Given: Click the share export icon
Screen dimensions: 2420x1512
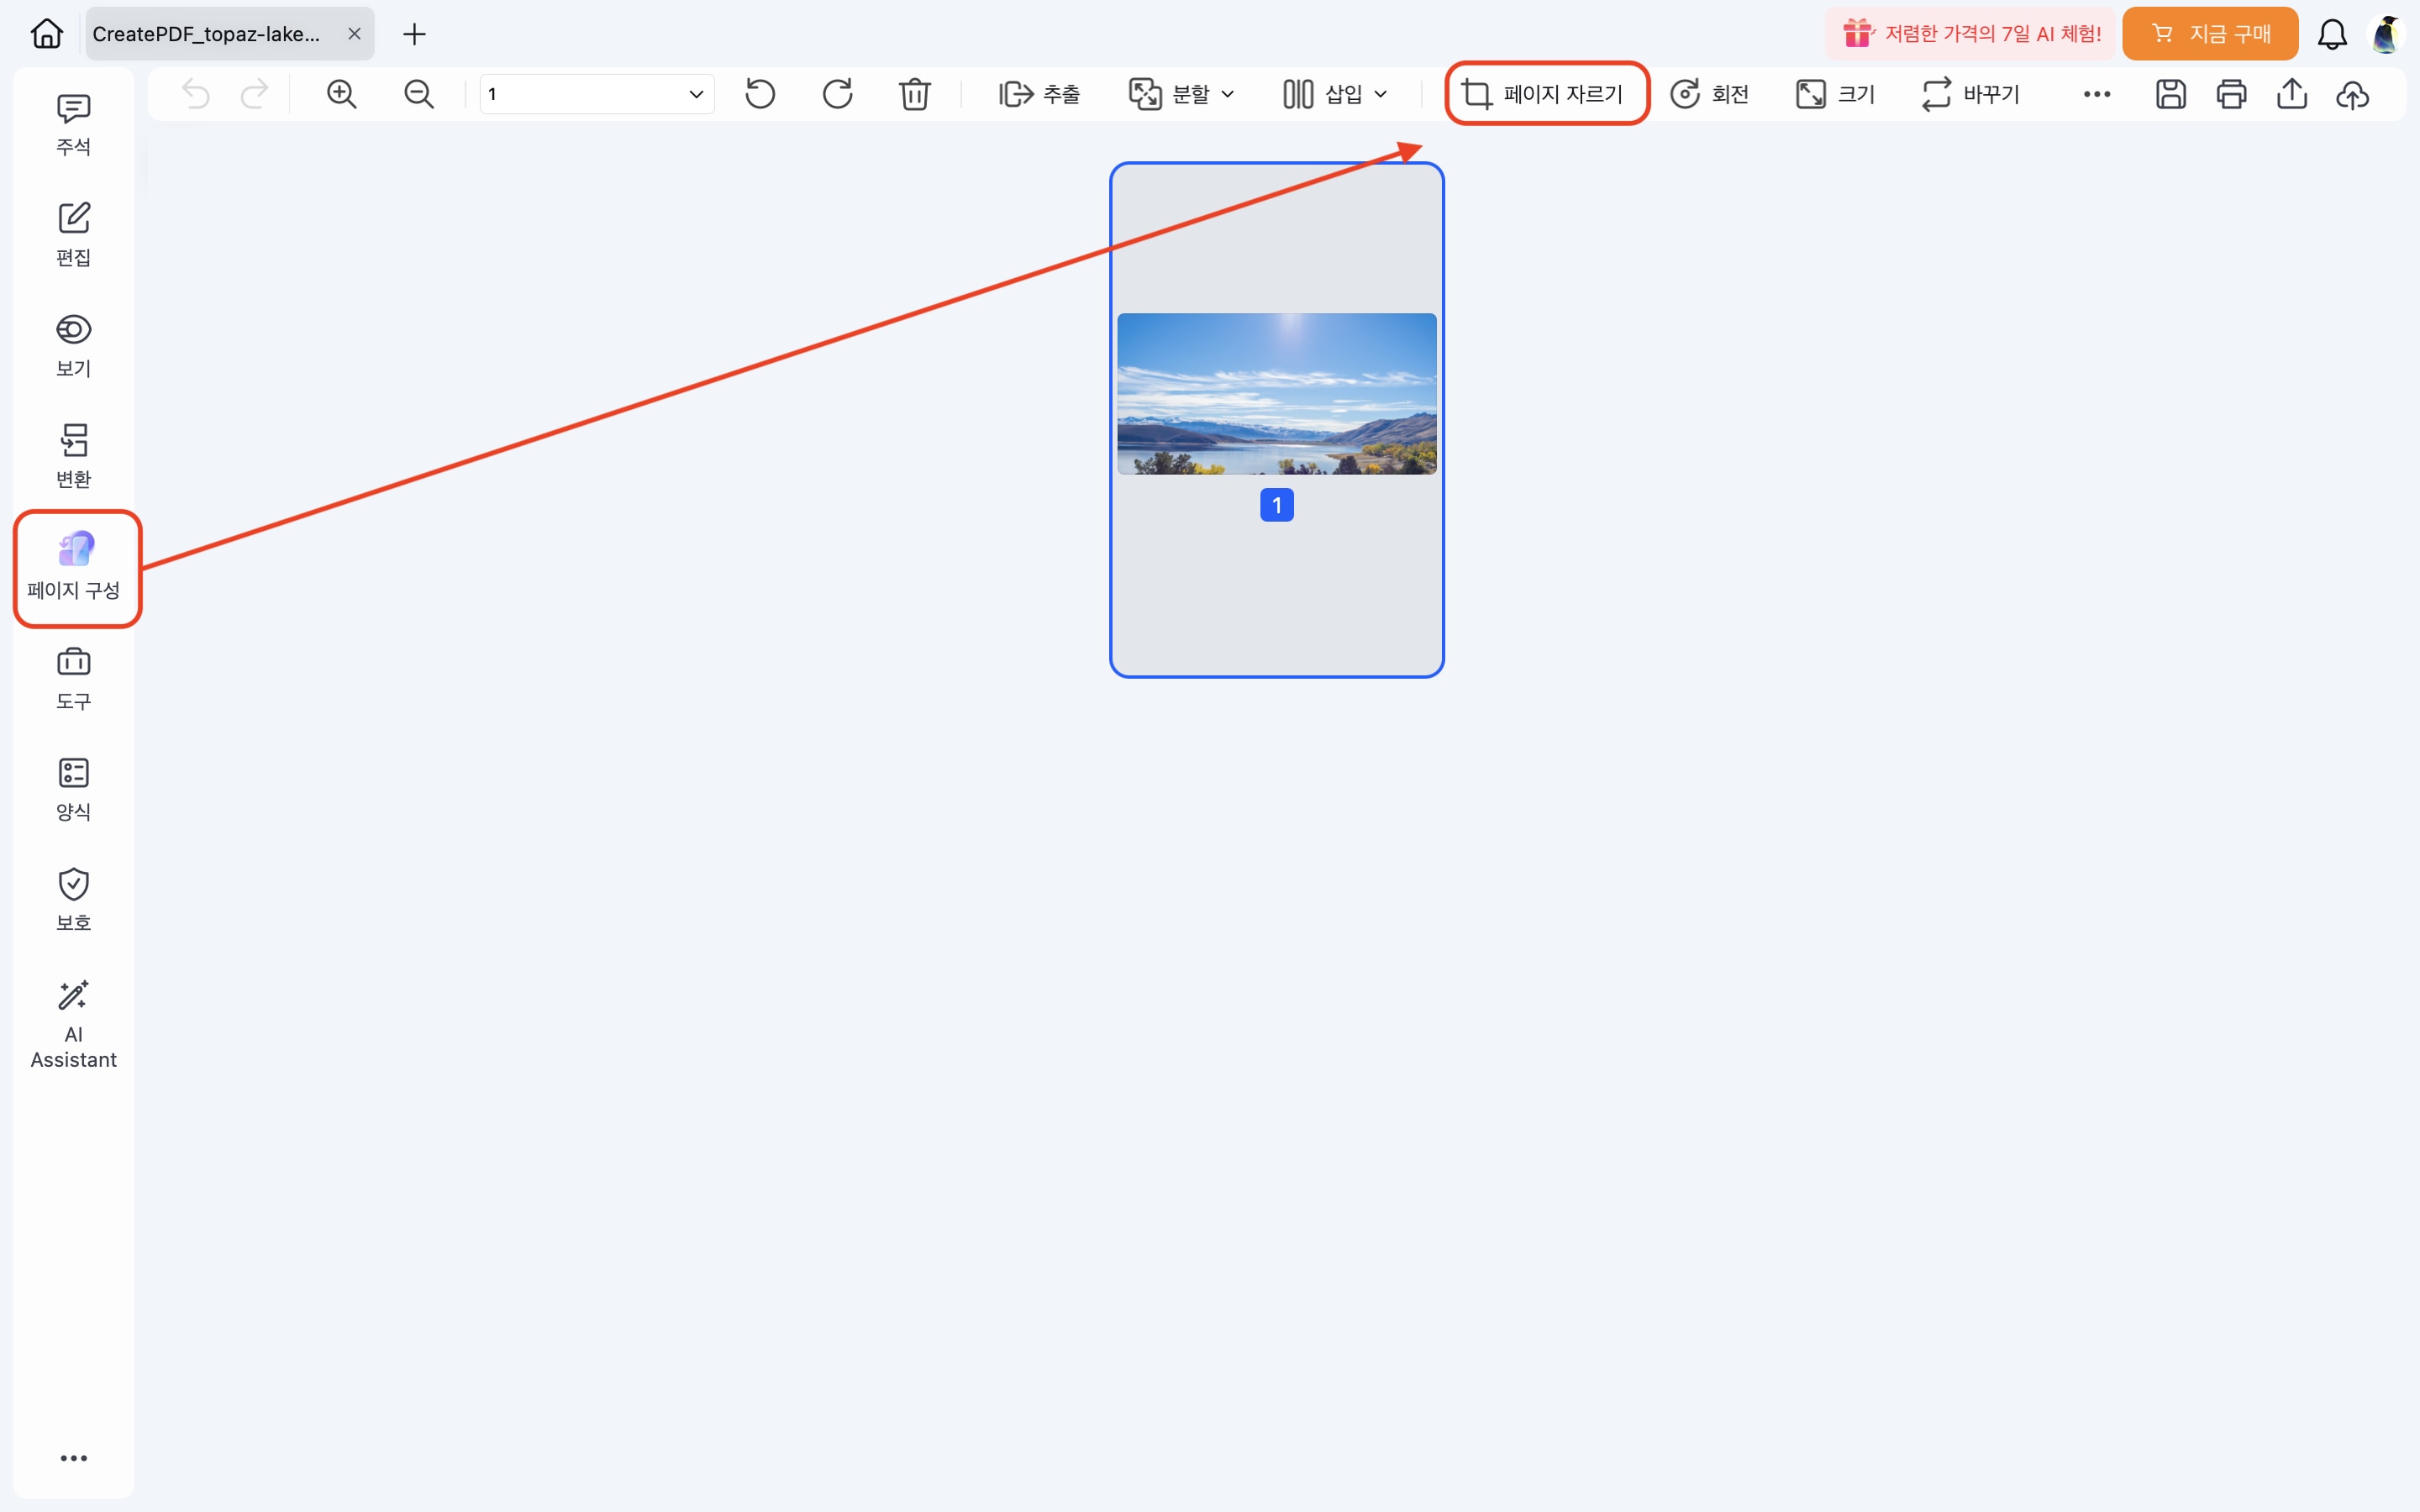Looking at the screenshot, I should 2291,94.
